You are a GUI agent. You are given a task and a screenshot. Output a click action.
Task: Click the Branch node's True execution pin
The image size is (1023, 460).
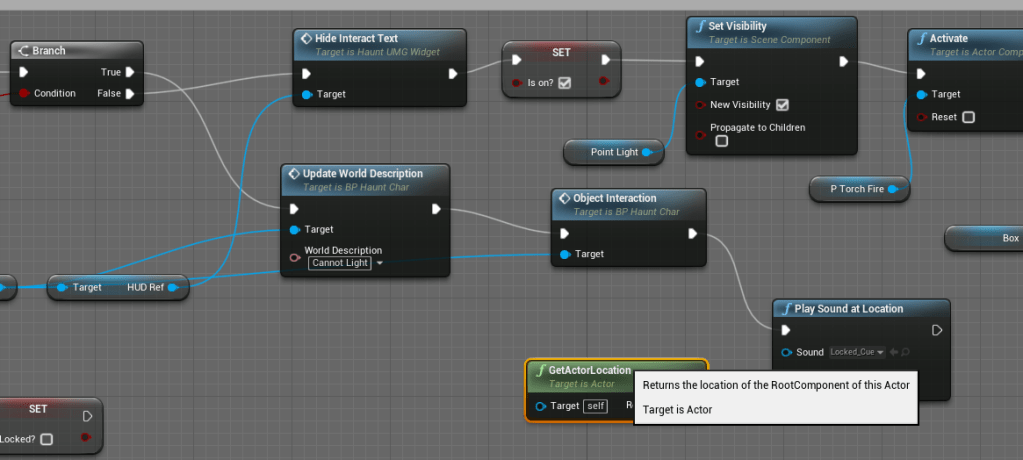129,72
